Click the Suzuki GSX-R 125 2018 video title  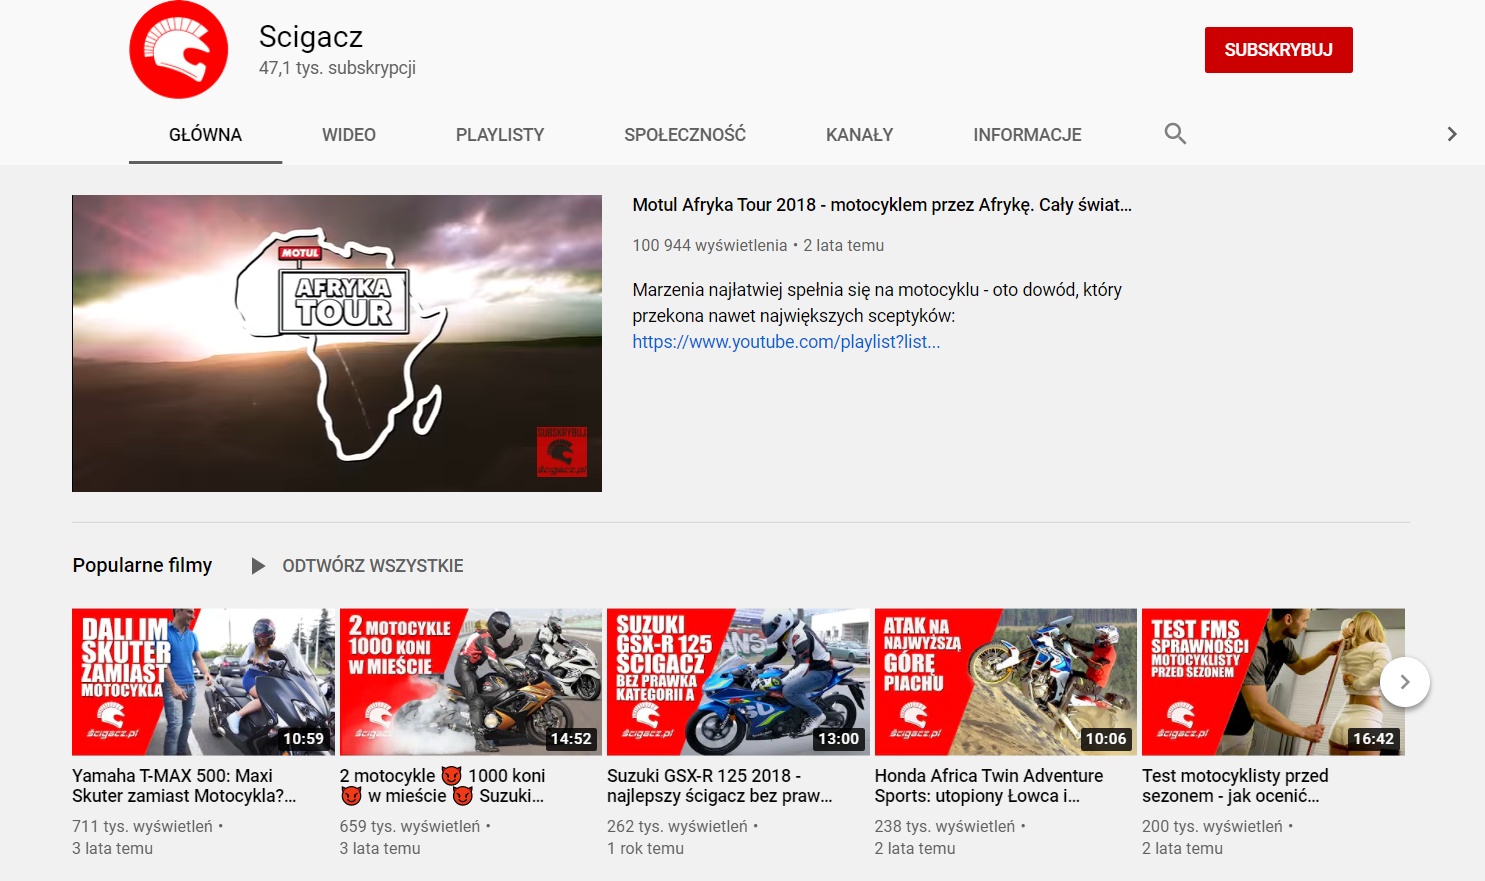tap(719, 786)
